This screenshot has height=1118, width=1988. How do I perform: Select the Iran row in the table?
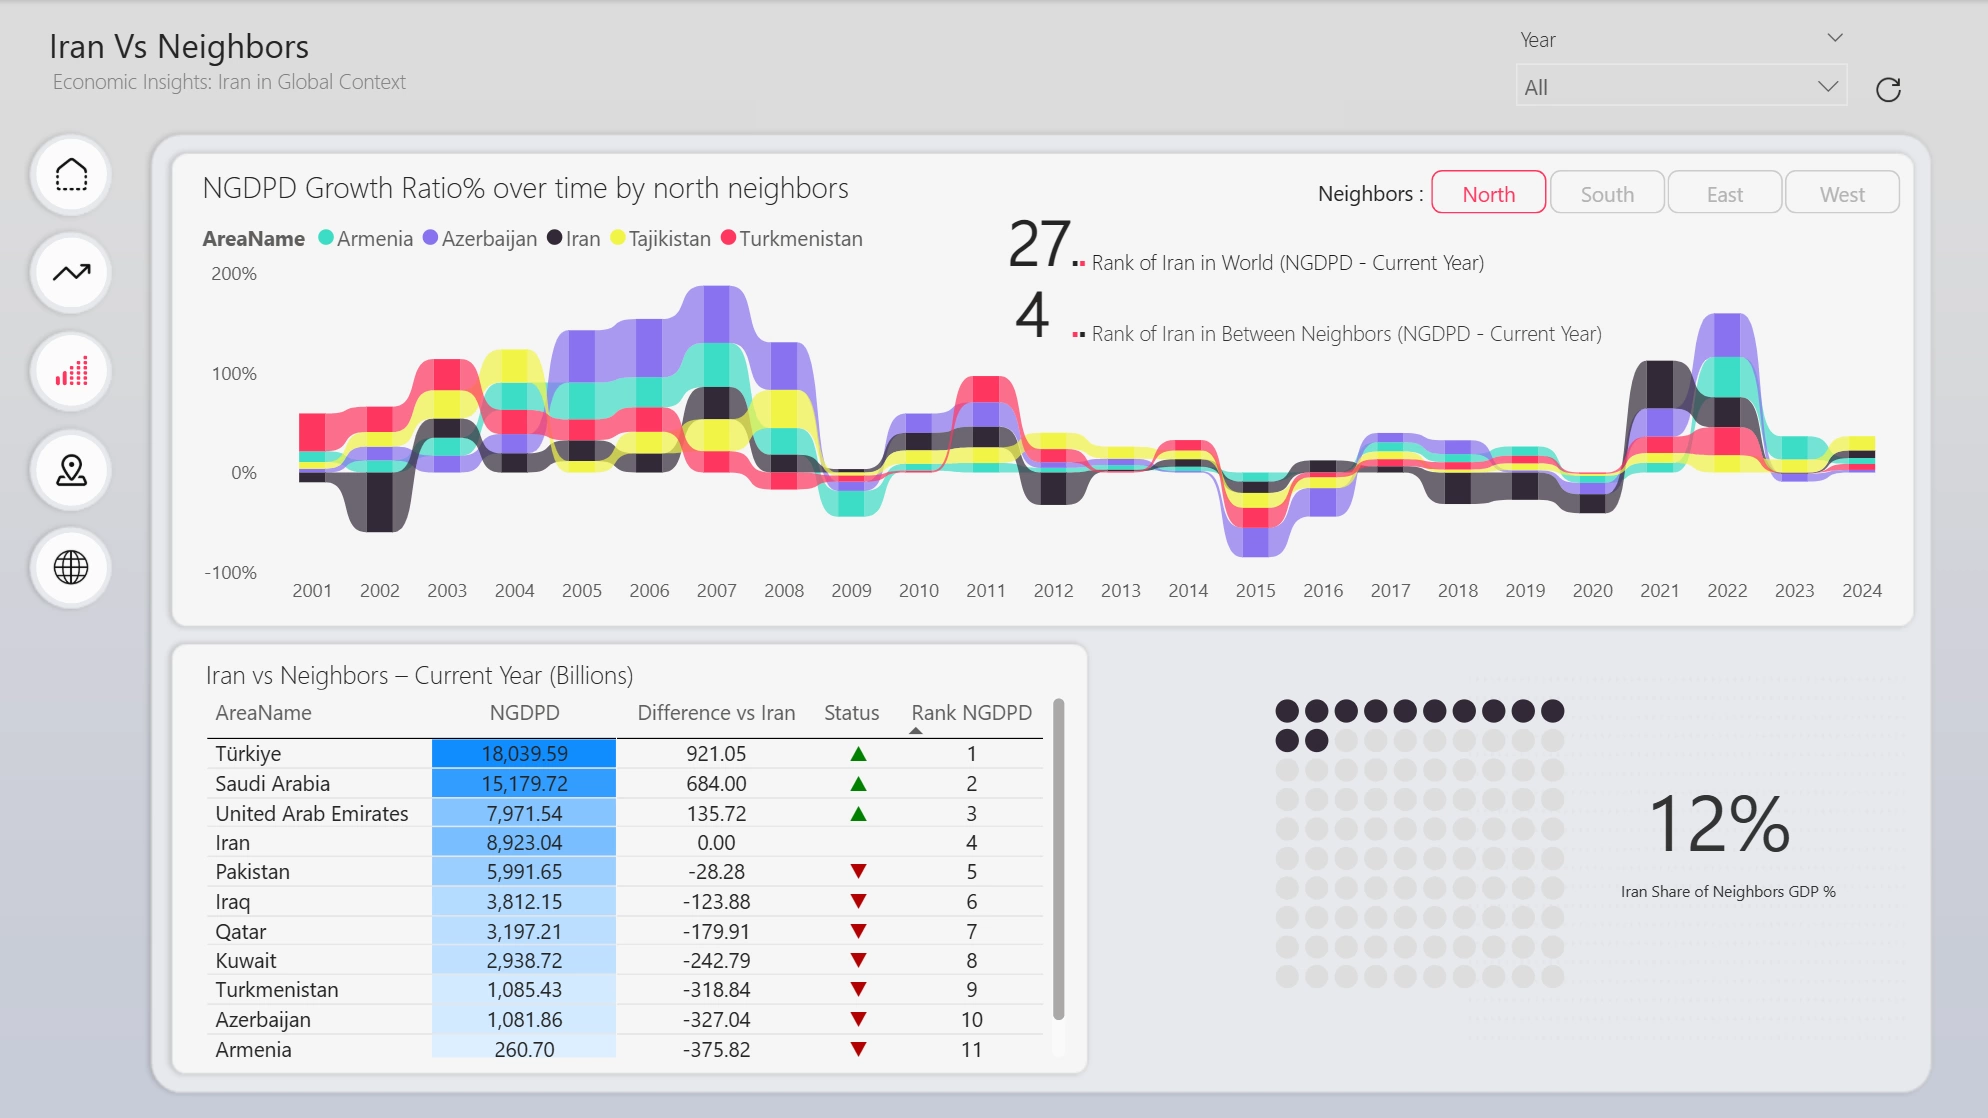click(625, 843)
